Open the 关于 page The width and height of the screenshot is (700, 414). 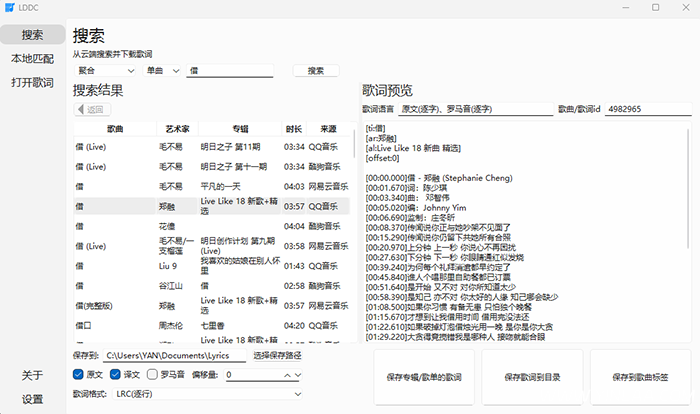tap(33, 375)
